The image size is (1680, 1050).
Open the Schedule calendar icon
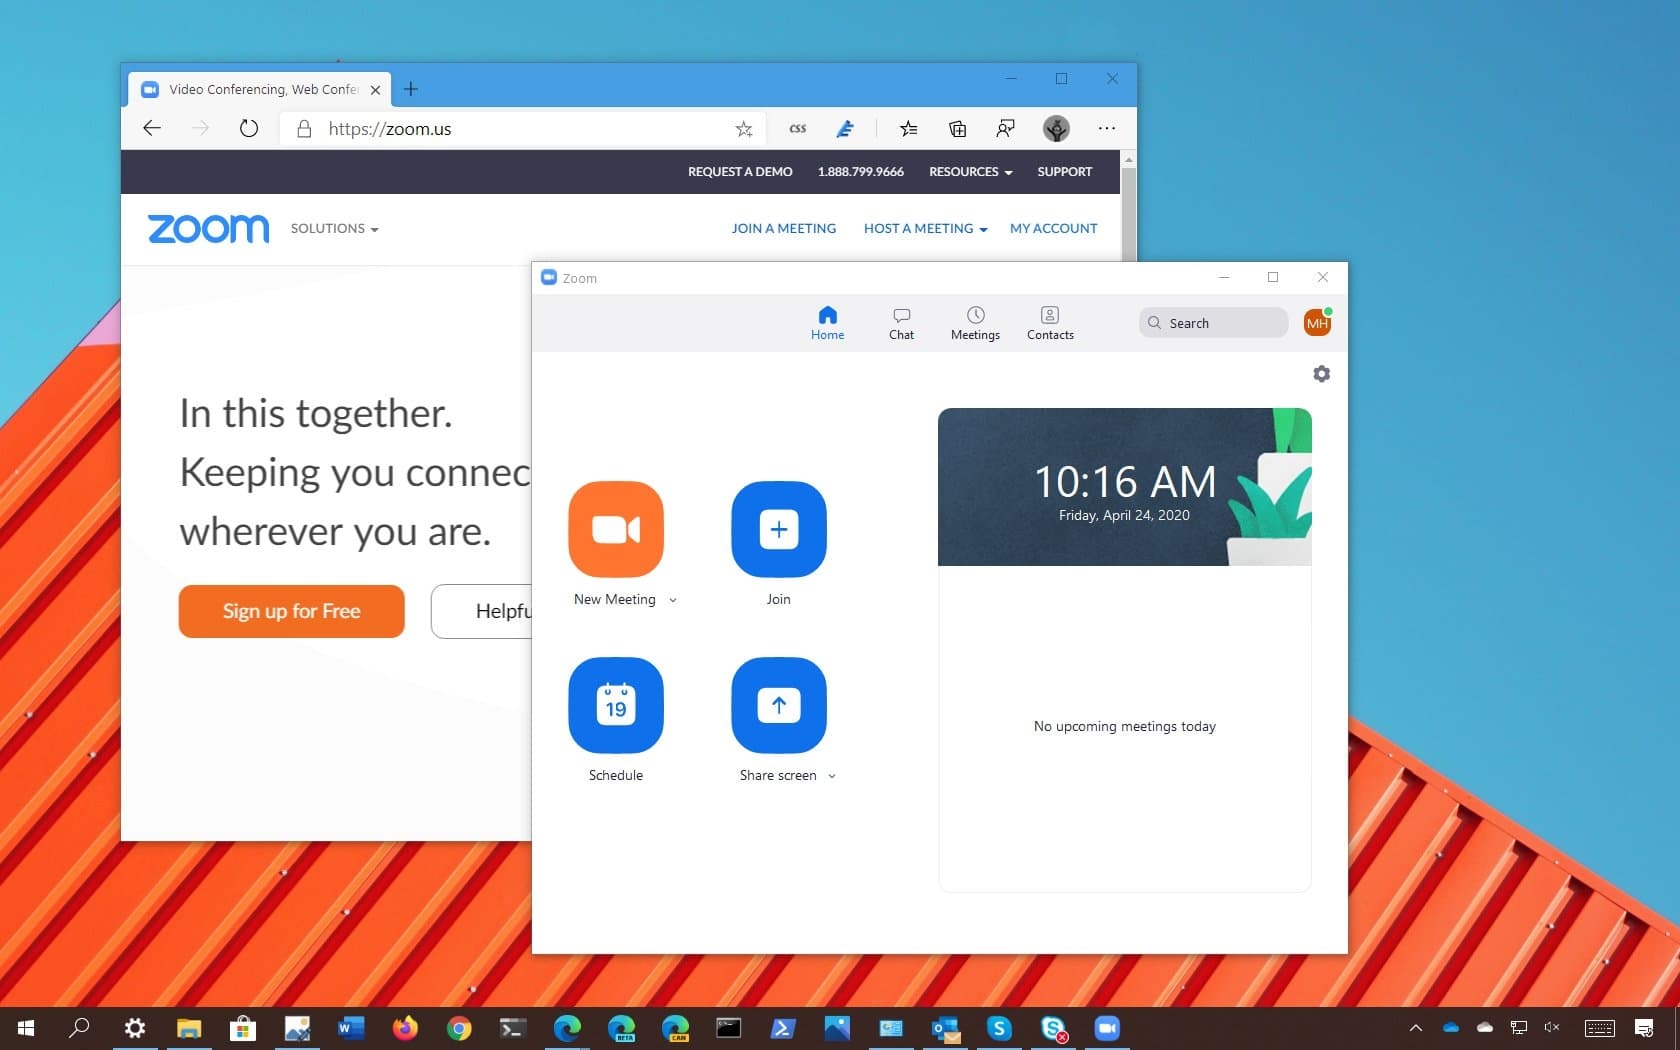coord(615,705)
